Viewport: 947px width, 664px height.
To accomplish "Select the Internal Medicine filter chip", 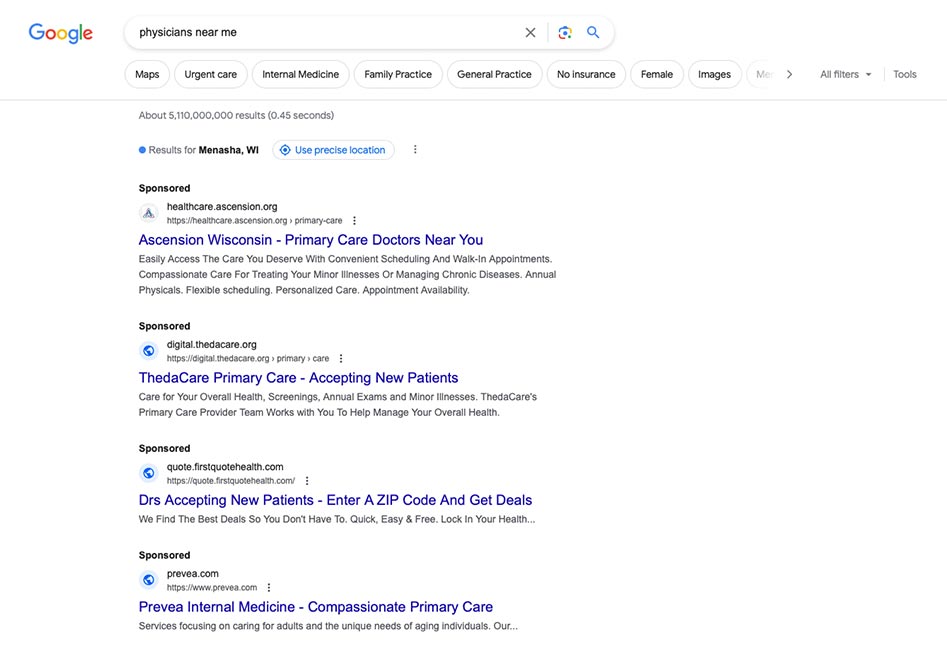I will [x=300, y=74].
